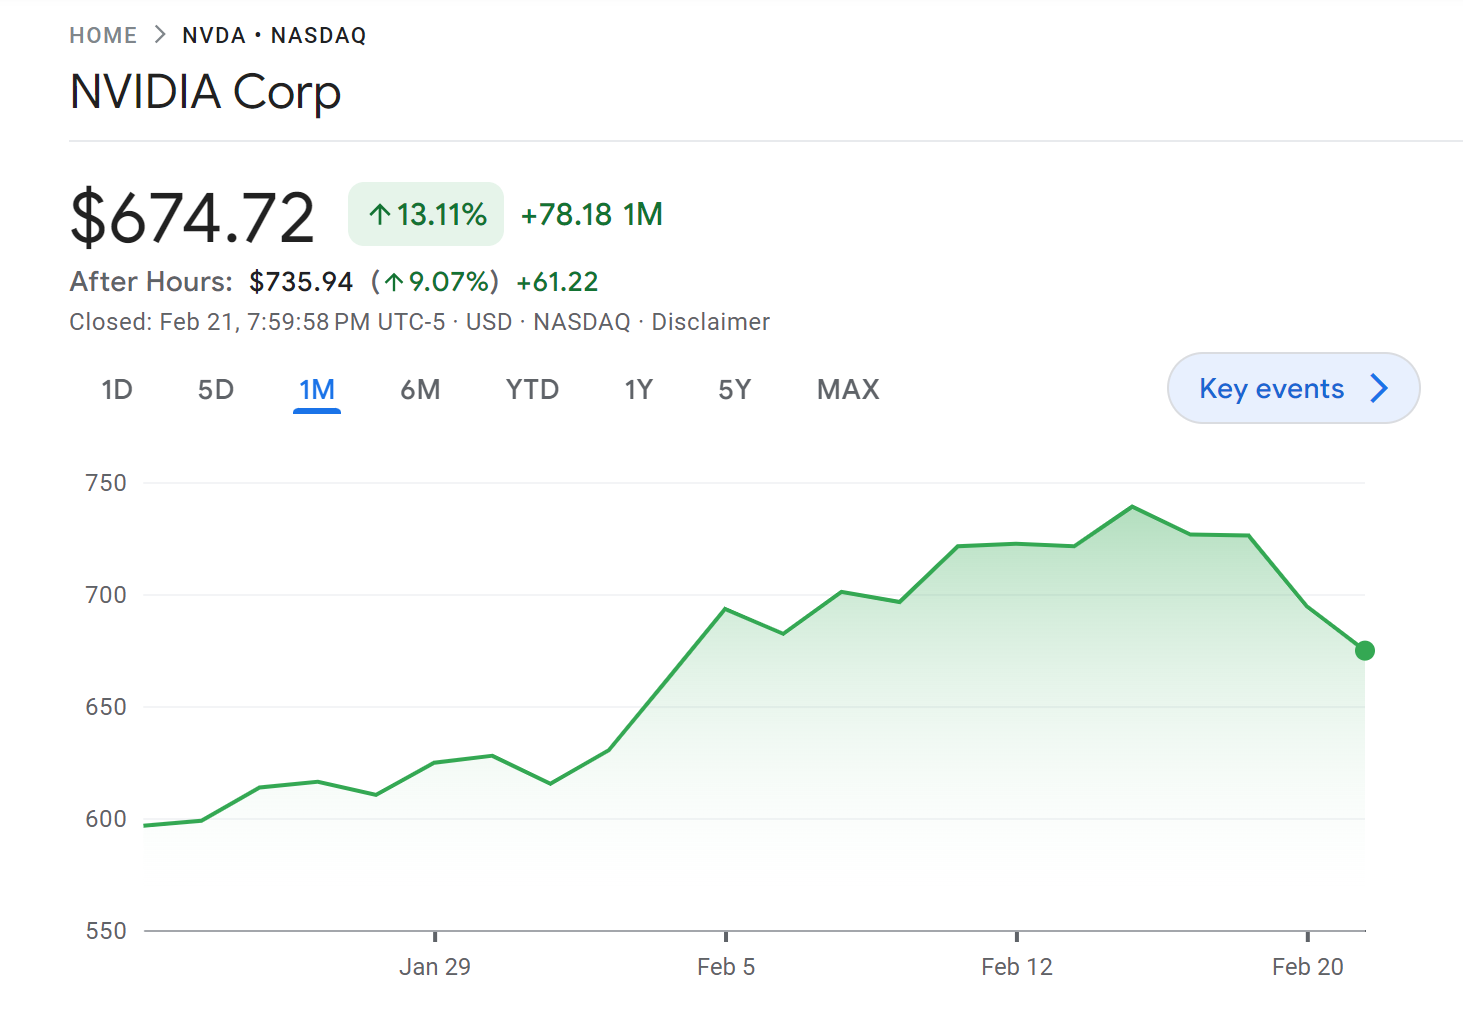This screenshot has height=1022, width=1463.
Task: Select the 1Y time range
Action: (x=639, y=389)
